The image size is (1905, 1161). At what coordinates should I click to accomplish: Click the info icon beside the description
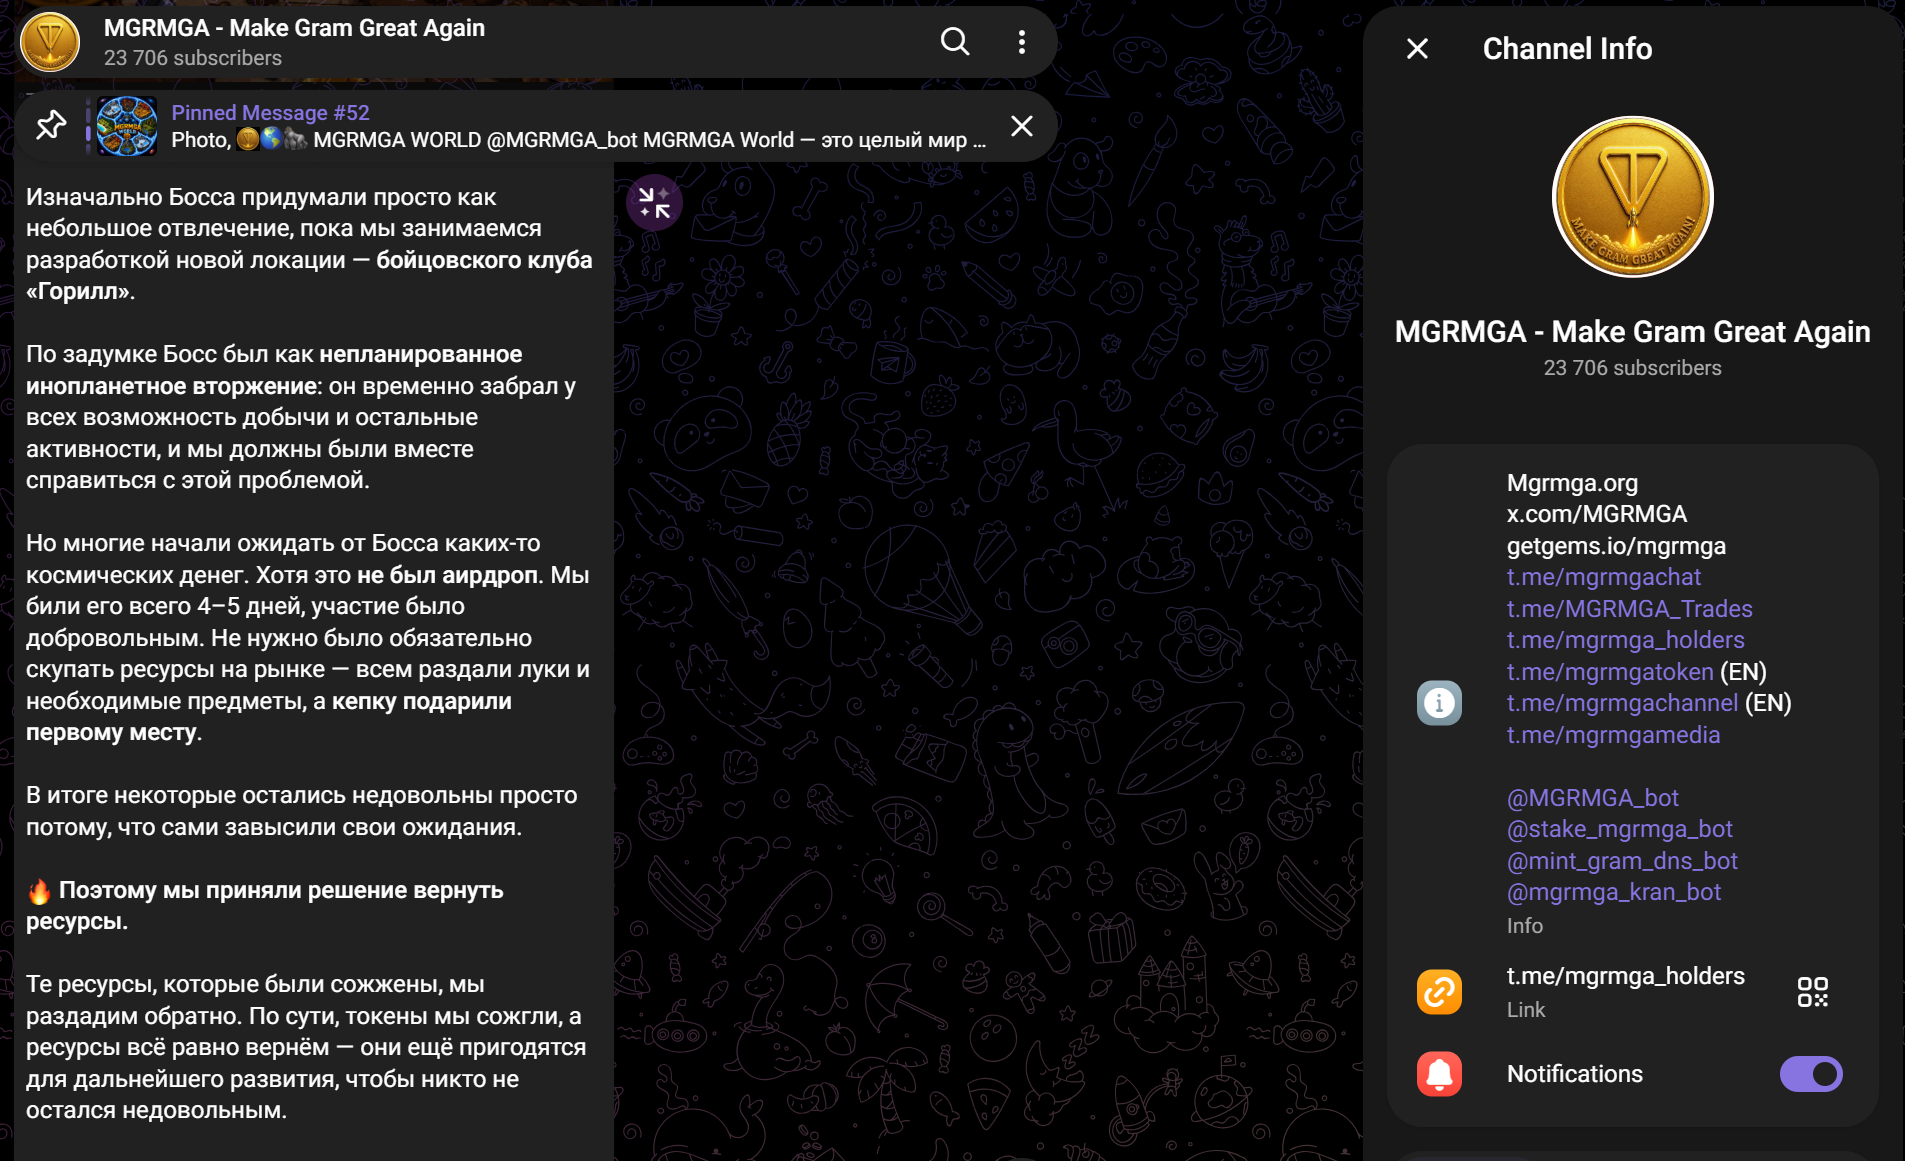click(1439, 703)
